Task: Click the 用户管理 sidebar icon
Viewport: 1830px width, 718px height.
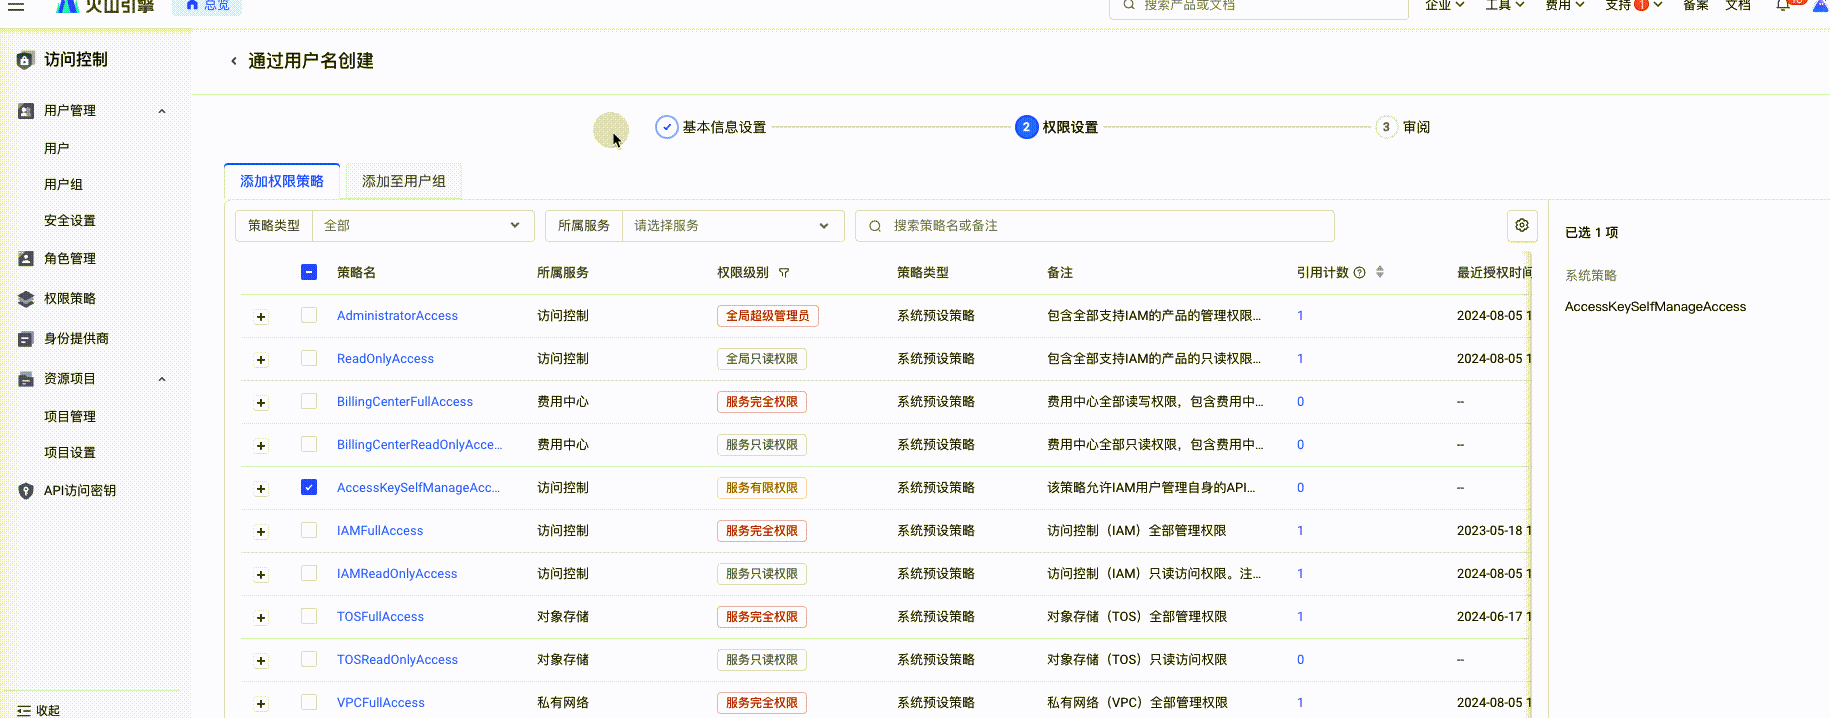Action: tap(26, 111)
